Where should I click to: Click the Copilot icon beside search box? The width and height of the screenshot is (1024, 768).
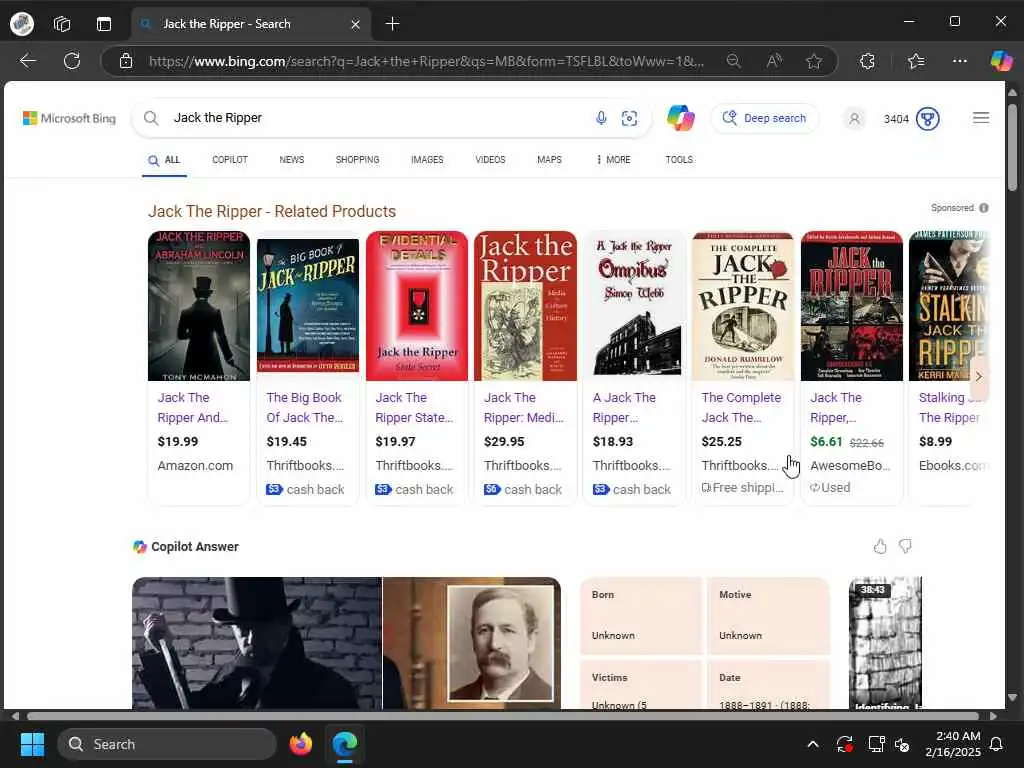point(680,118)
